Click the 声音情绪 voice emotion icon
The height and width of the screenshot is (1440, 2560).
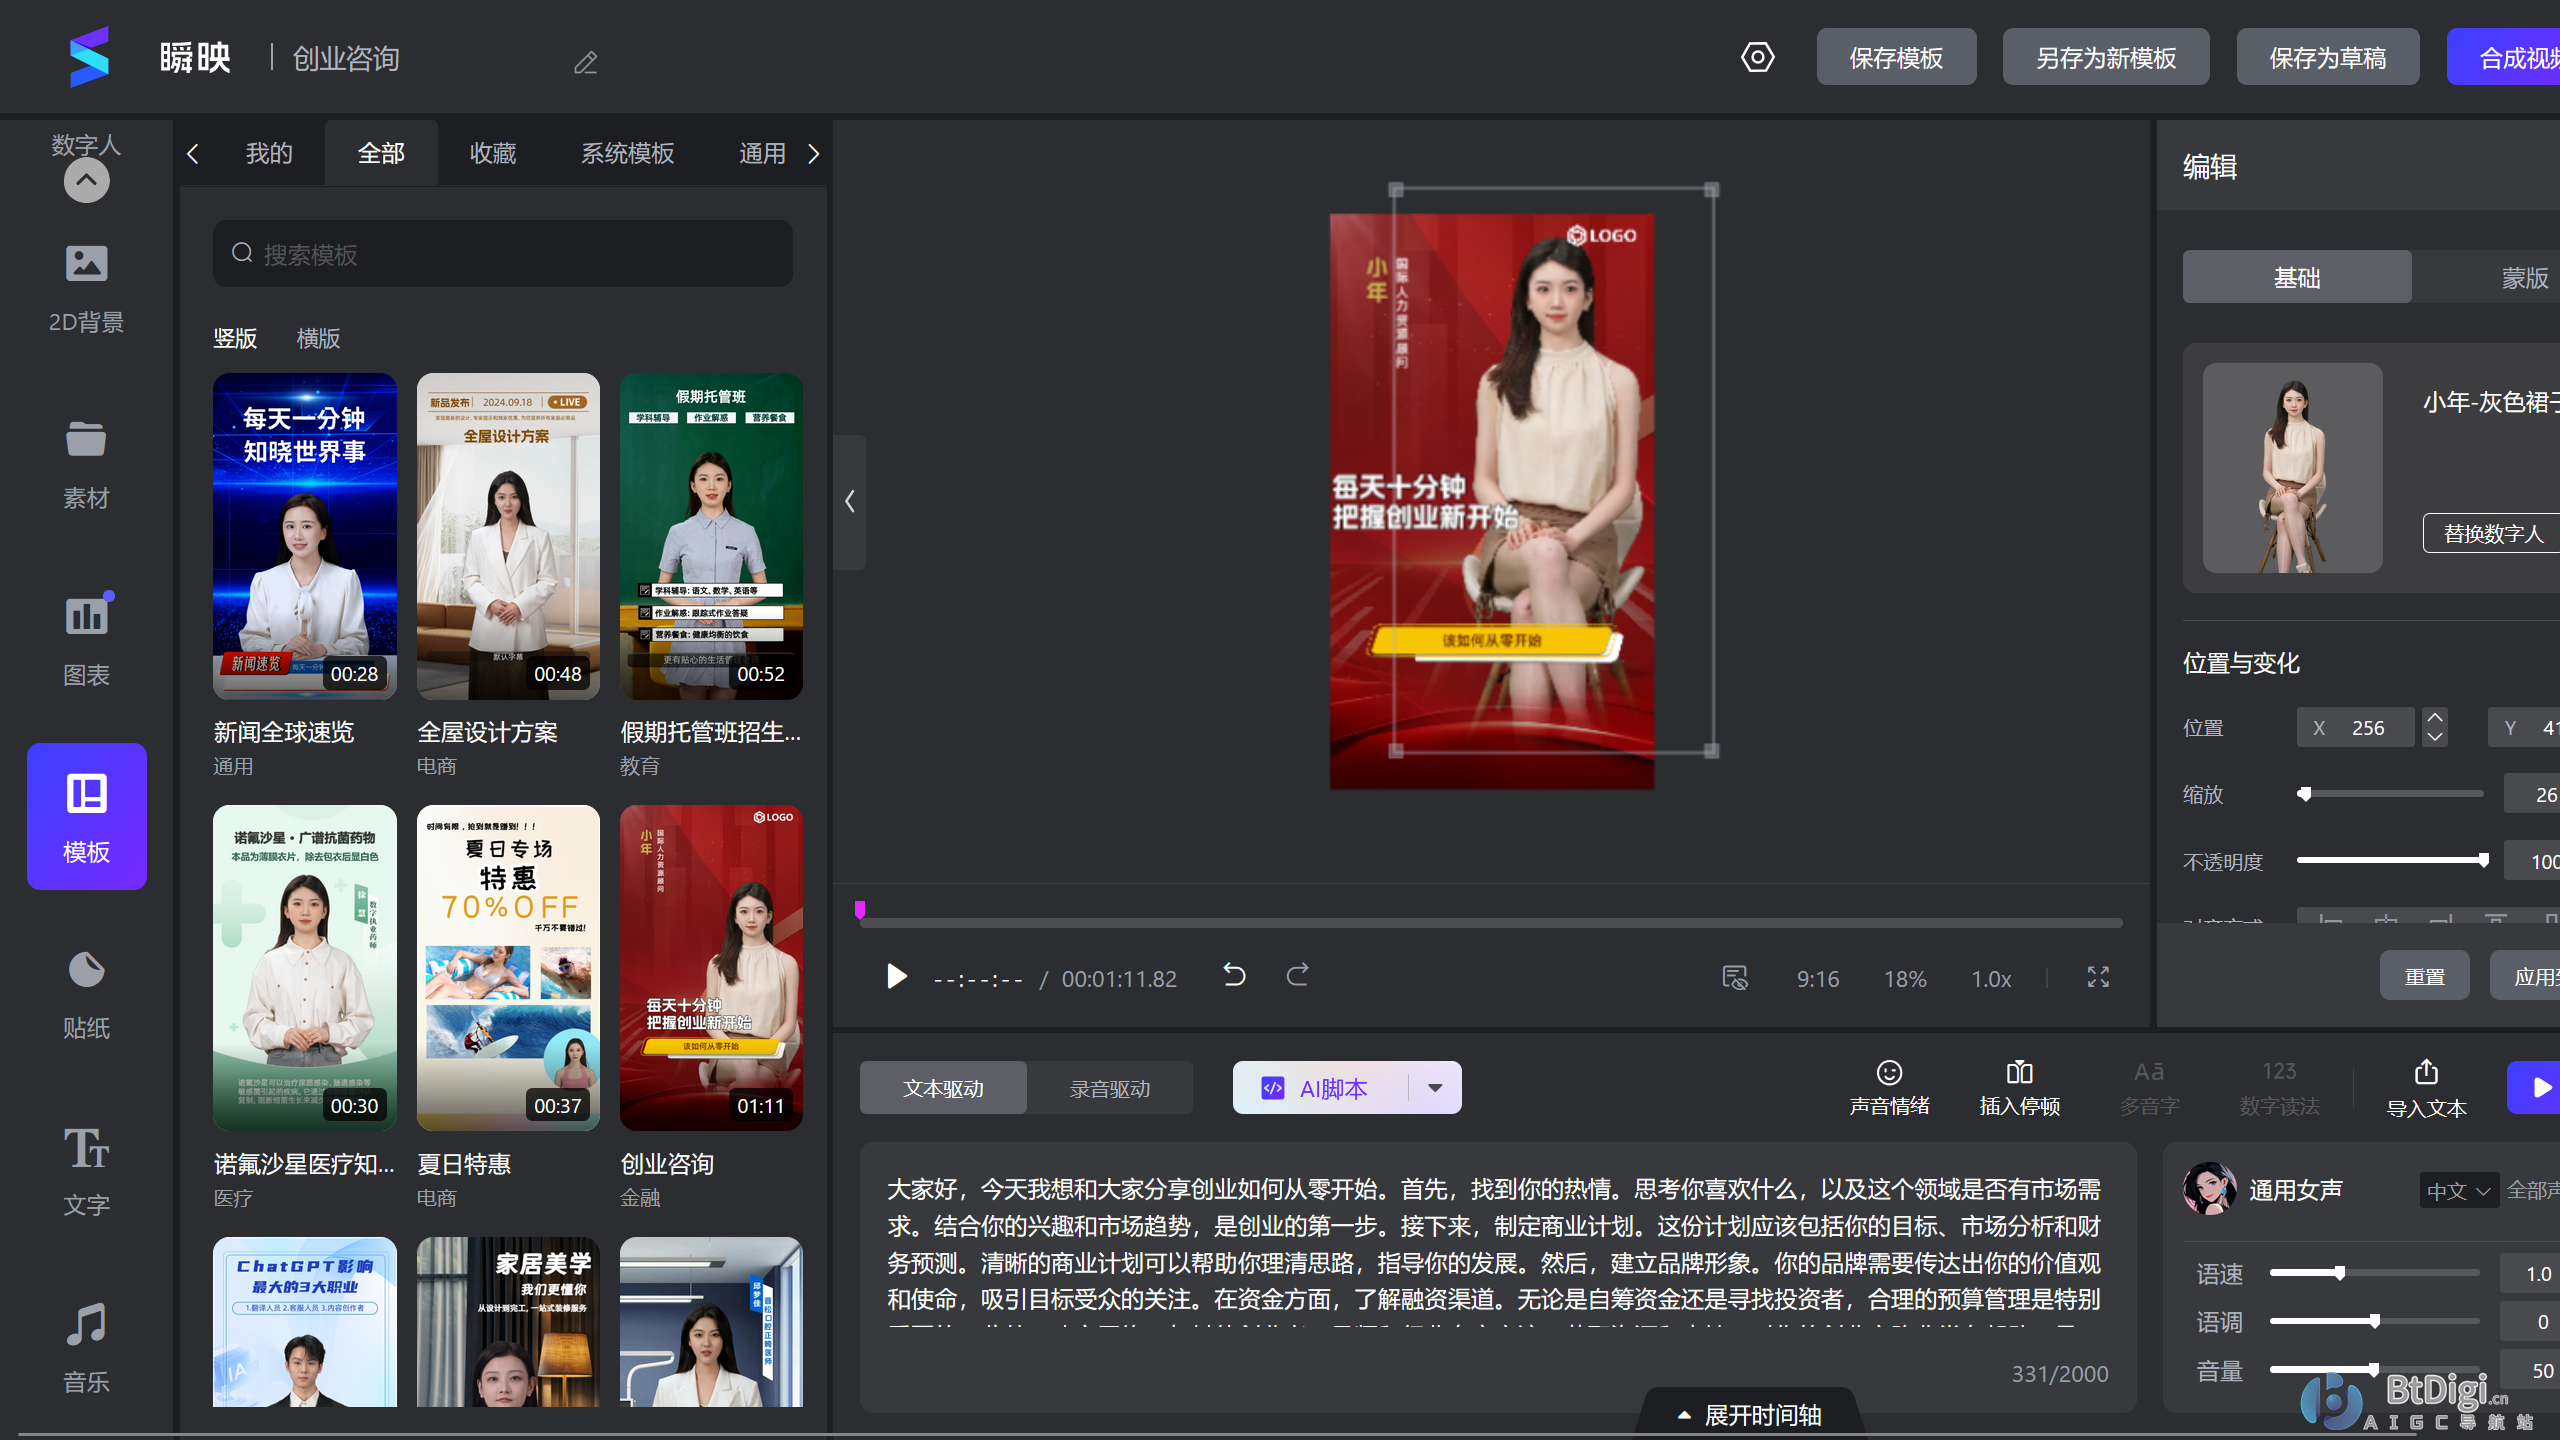tap(1888, 1086)
